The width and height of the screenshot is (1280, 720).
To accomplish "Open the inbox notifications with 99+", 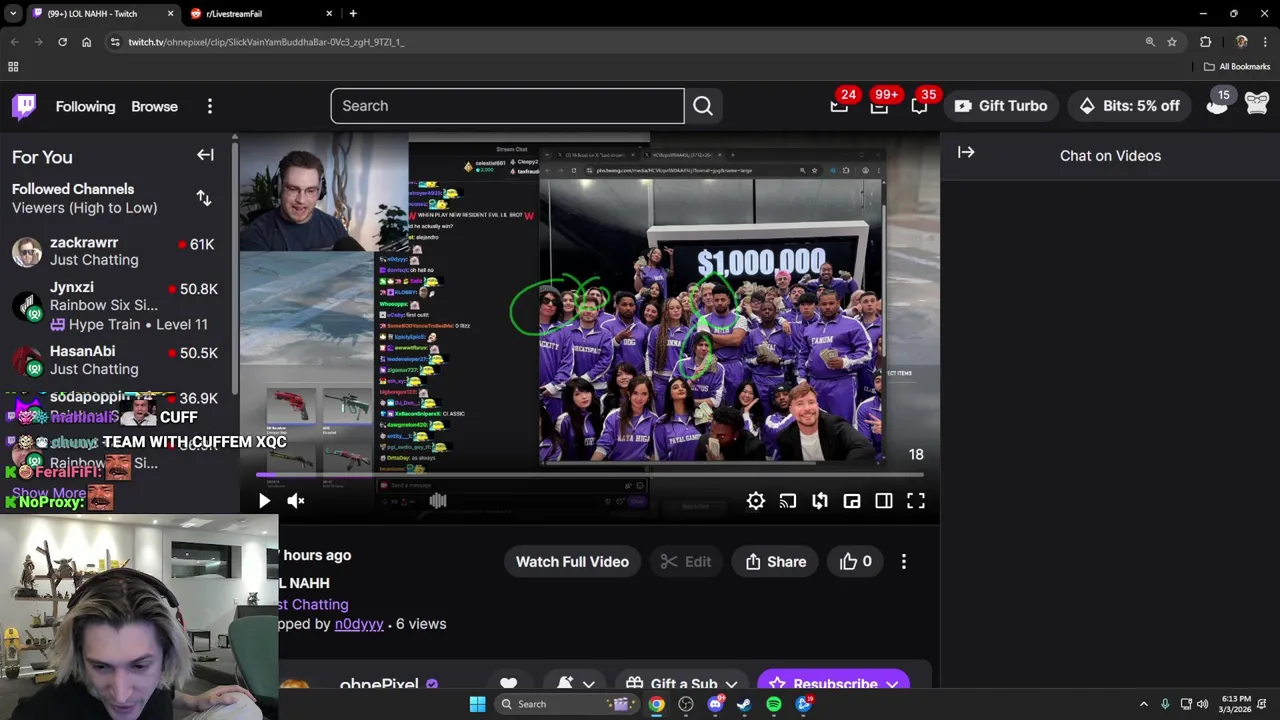I will pyautogui.click(x=880, y=105).
